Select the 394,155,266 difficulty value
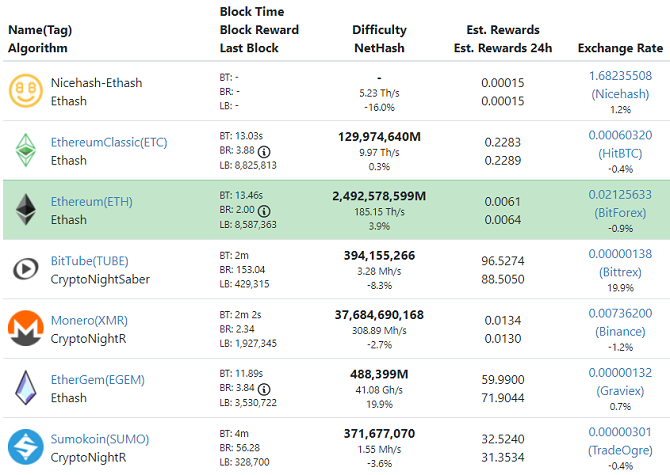The image size is (670, 475). click(x=379, y=255)
